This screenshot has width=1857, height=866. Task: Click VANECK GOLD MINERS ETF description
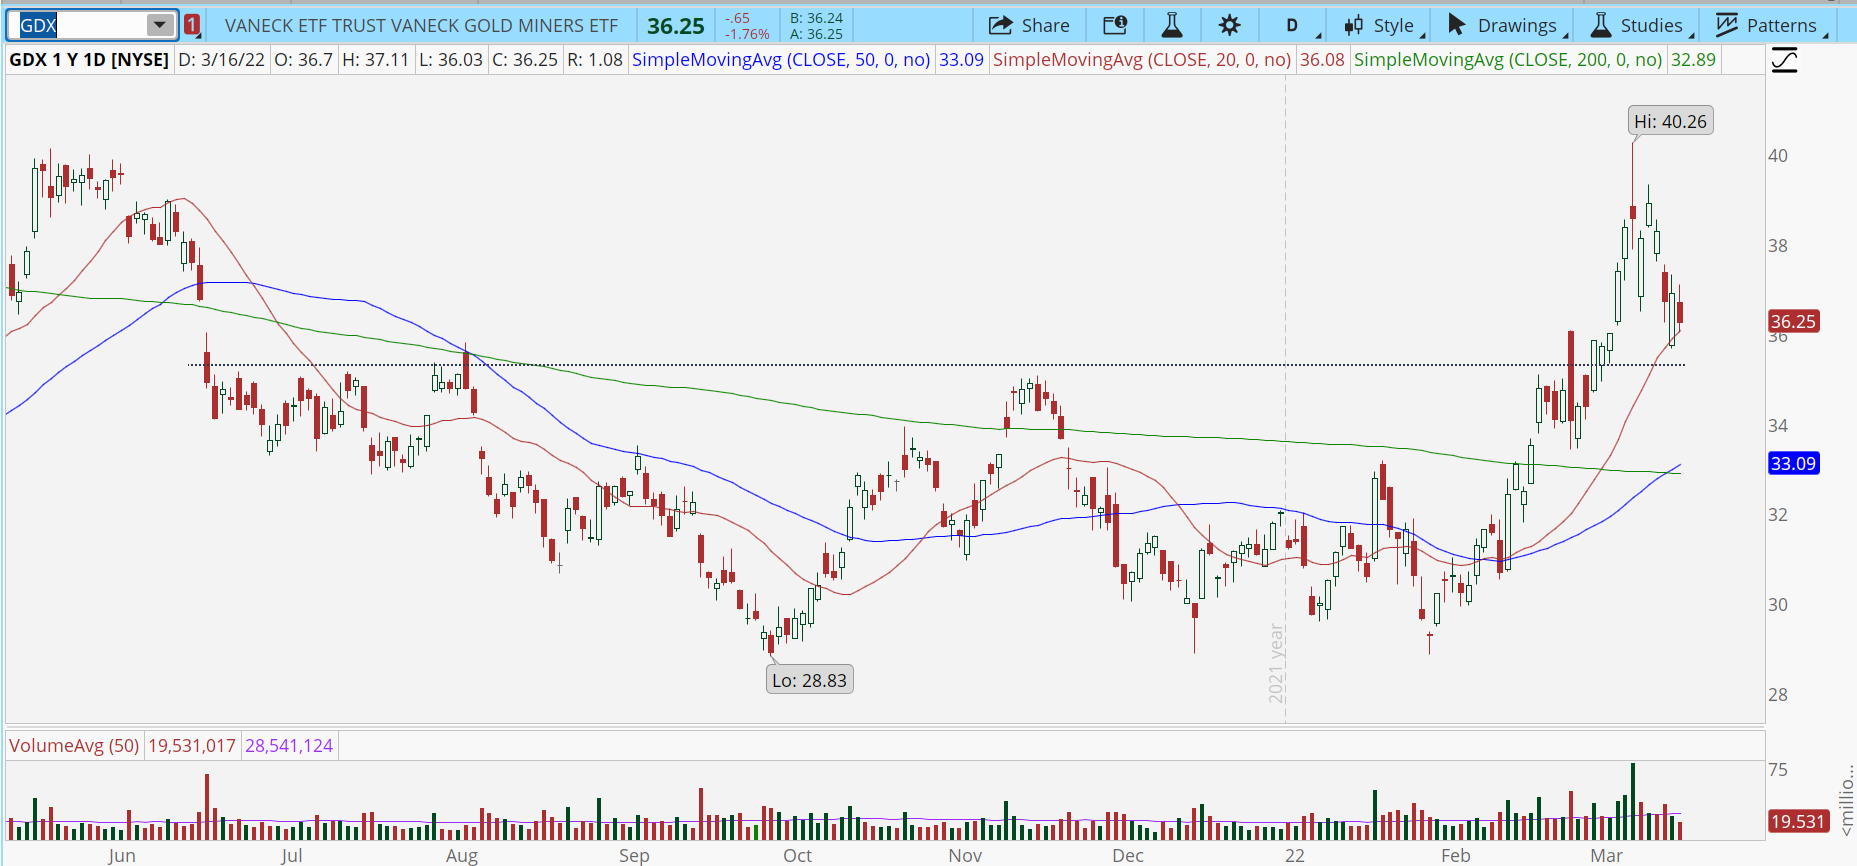click(421, 26)
